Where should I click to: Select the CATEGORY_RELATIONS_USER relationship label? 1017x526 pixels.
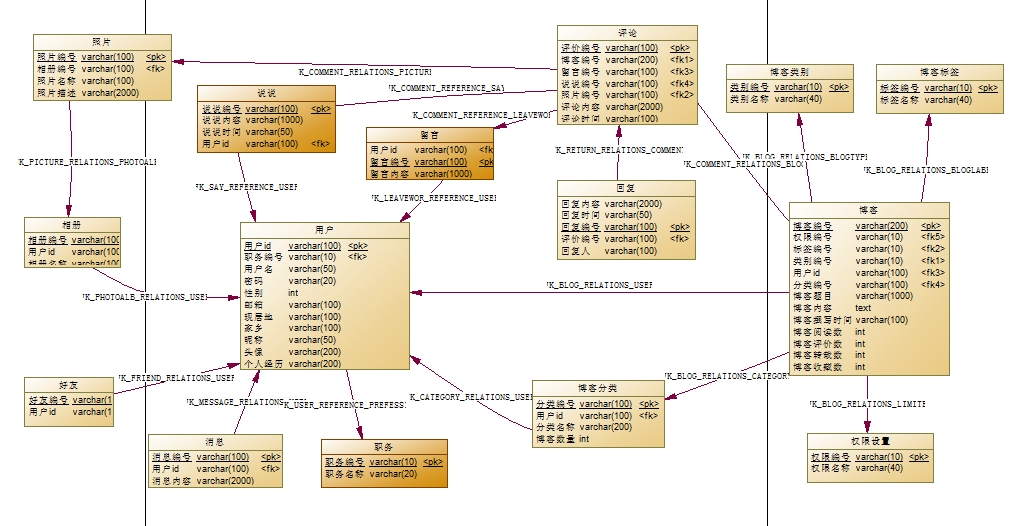(472, 397)
